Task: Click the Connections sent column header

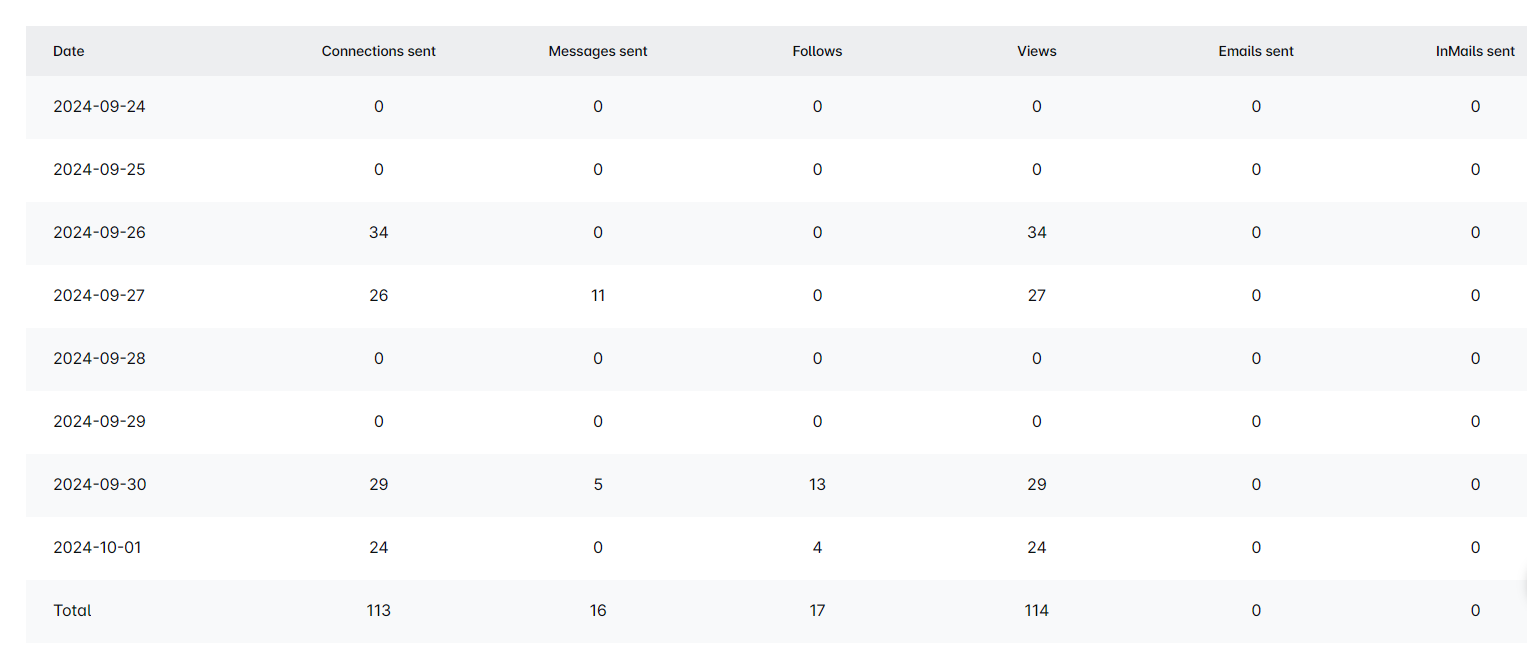Action: tap(378, 51)
